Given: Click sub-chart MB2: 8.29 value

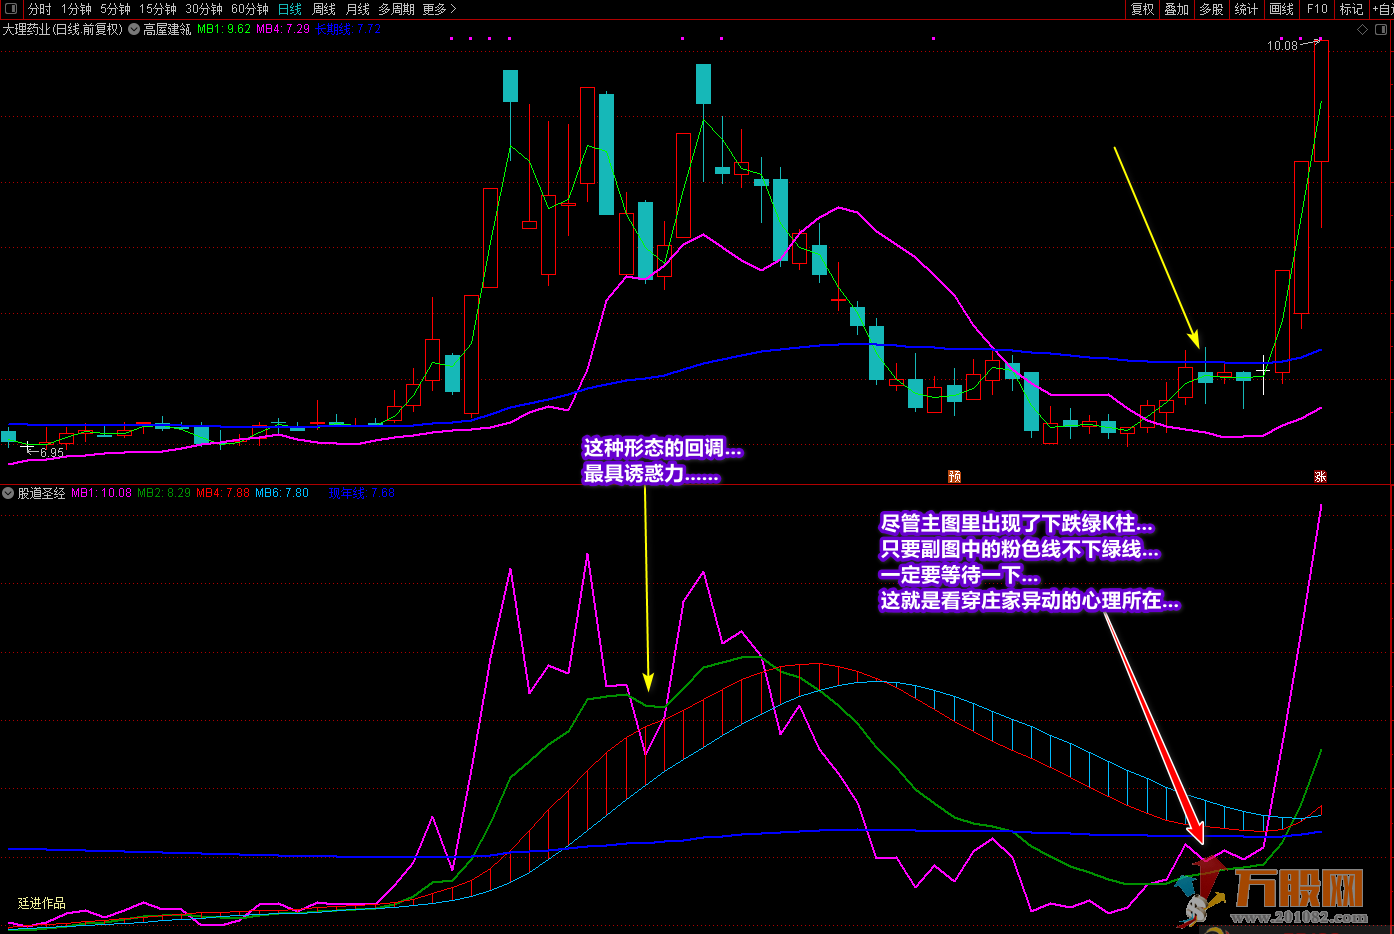Looking at the screenshot, I should 164,493.
